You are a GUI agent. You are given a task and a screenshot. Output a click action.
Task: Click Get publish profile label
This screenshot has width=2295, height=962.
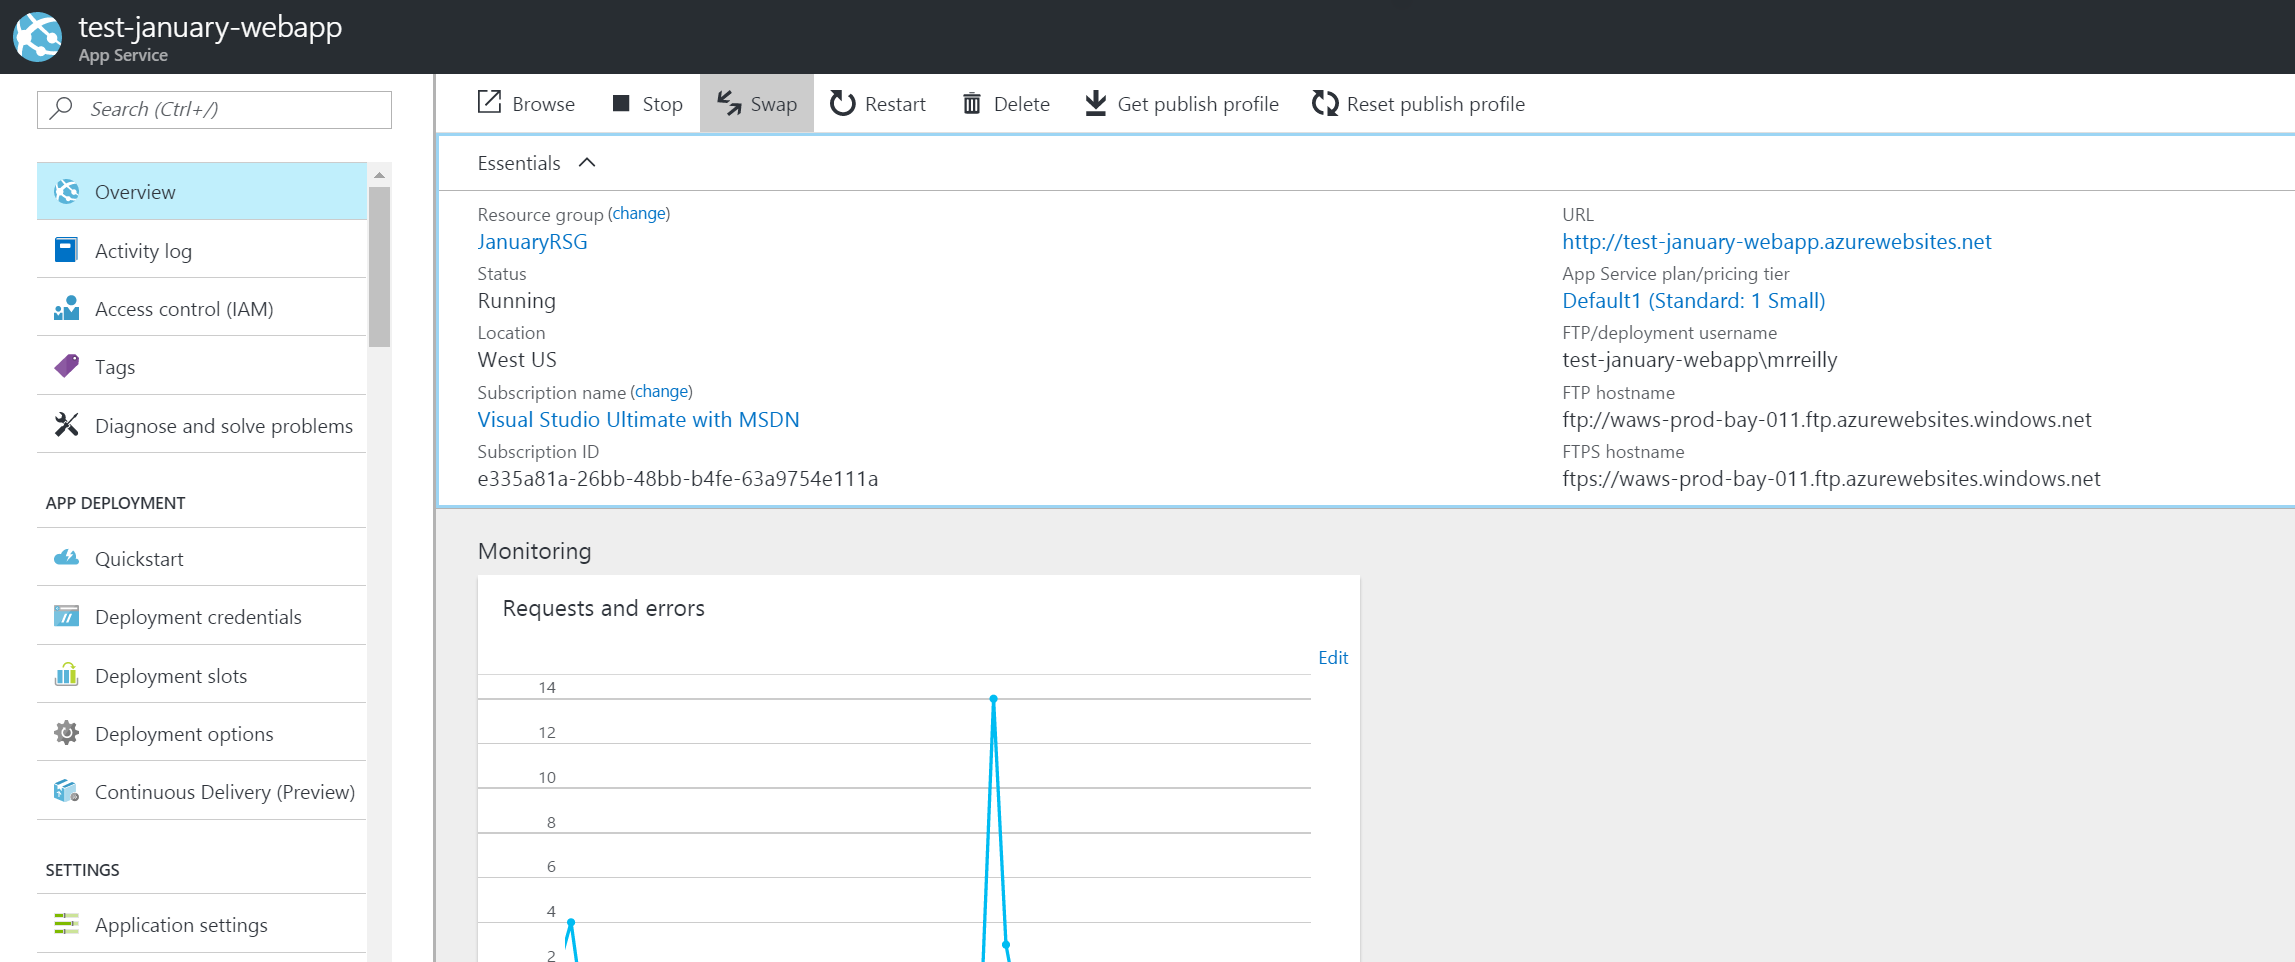coord(1198,104)
